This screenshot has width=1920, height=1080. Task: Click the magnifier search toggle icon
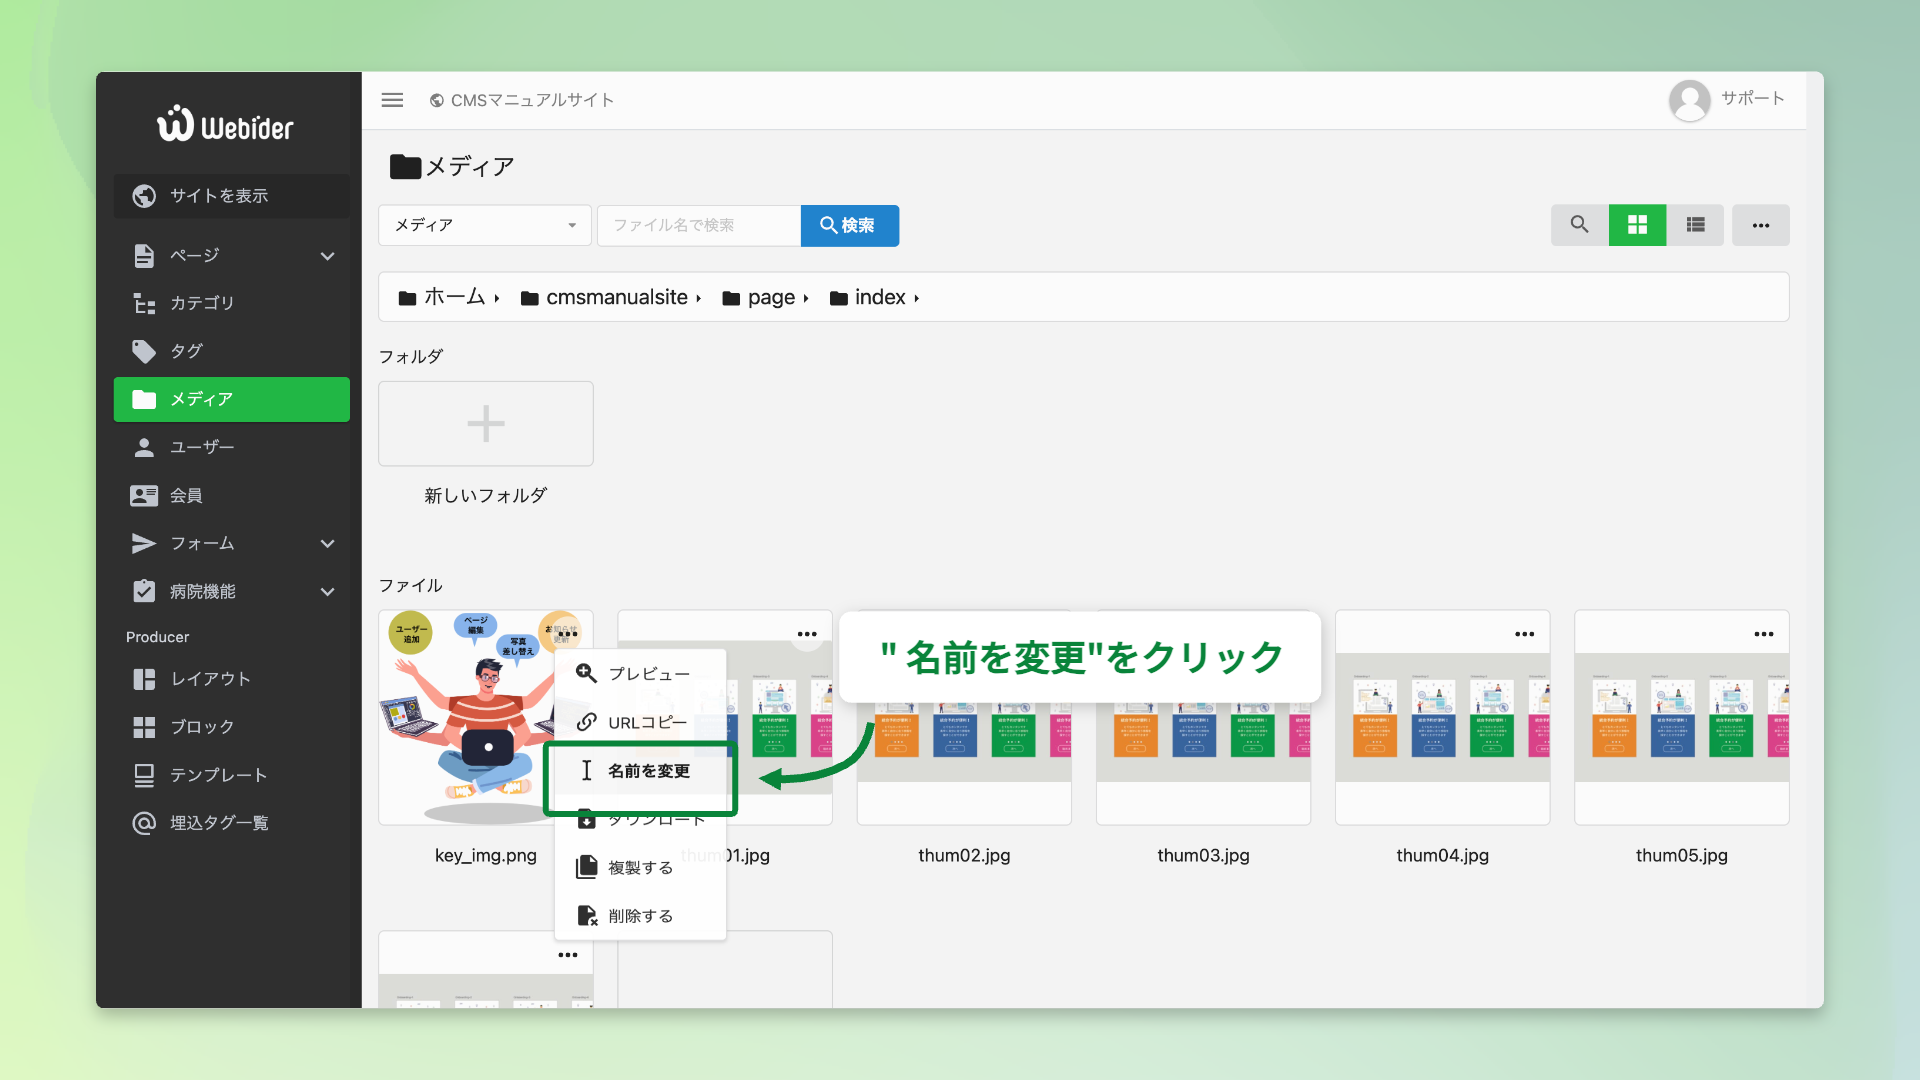click(1579, 225)
